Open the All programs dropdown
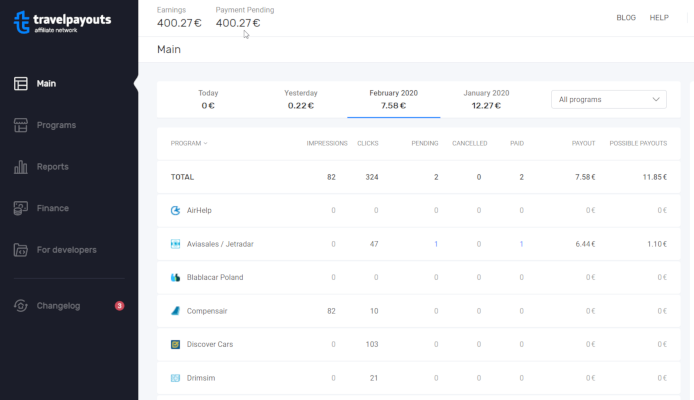The width and height of the screenshot is (694, 400). [609, 100]
